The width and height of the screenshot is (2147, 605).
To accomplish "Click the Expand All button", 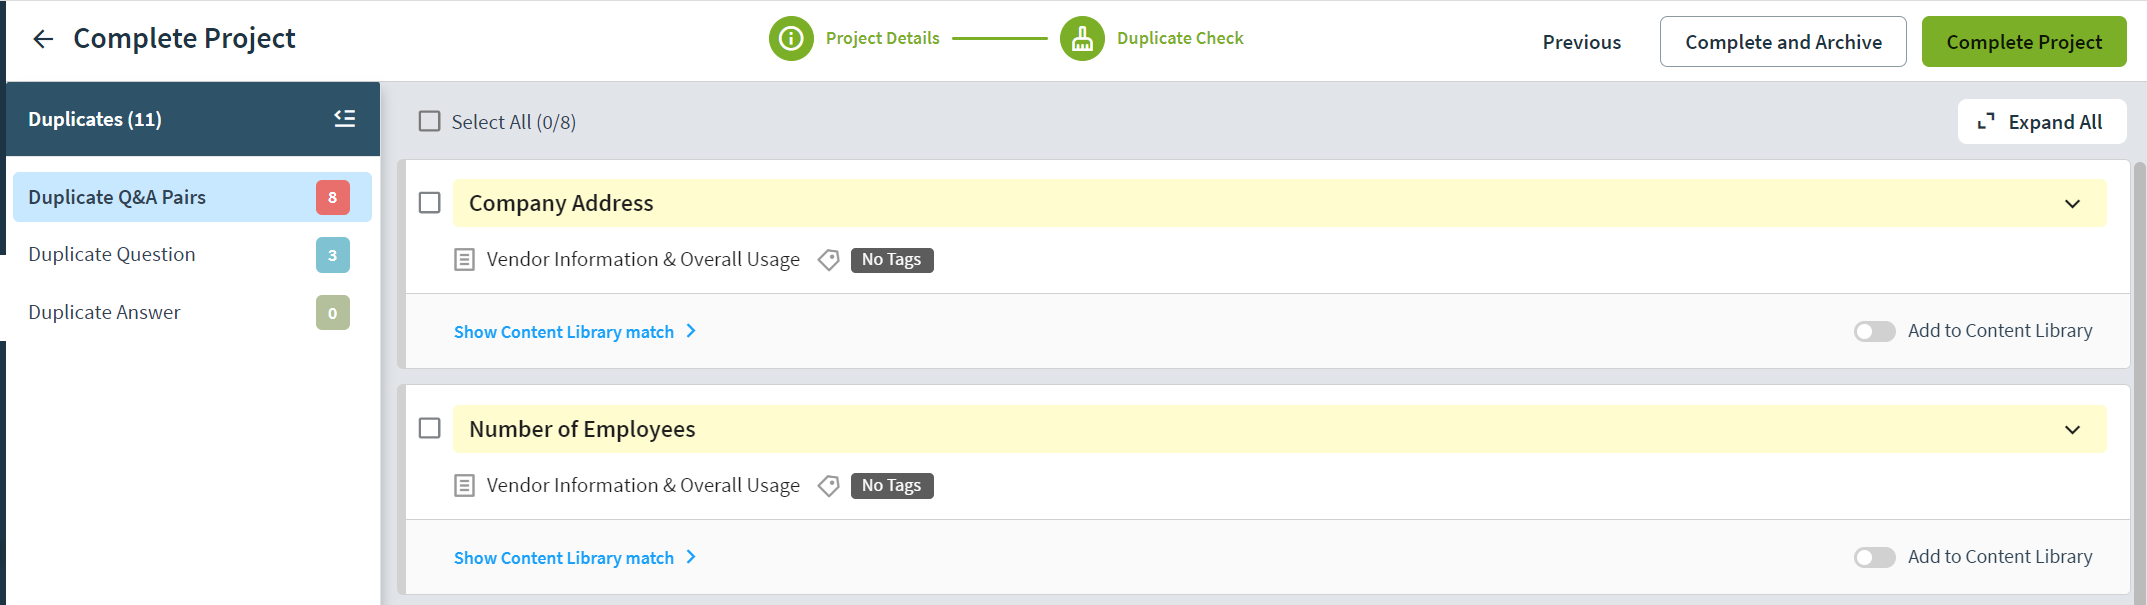I will pyautogui.click(x=2041, y=122).
